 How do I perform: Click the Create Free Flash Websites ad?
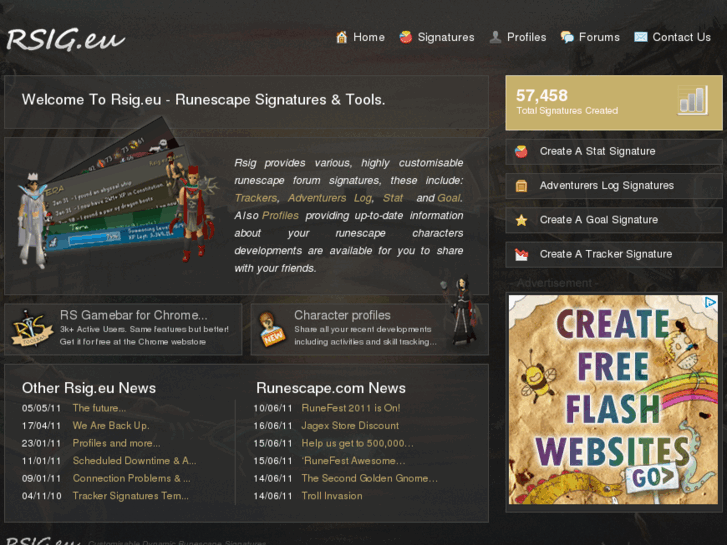[613, 400]
